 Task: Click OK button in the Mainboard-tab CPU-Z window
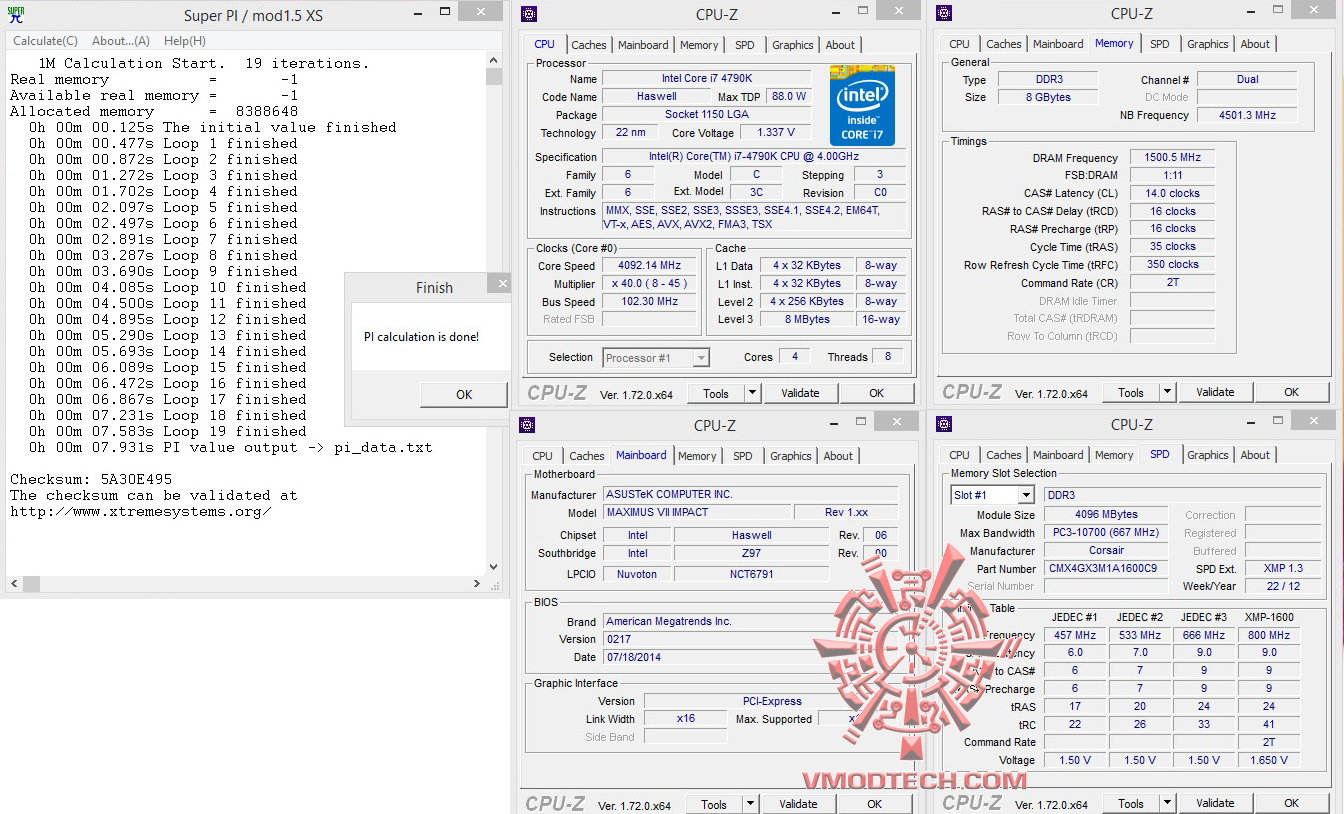point(875,804)
